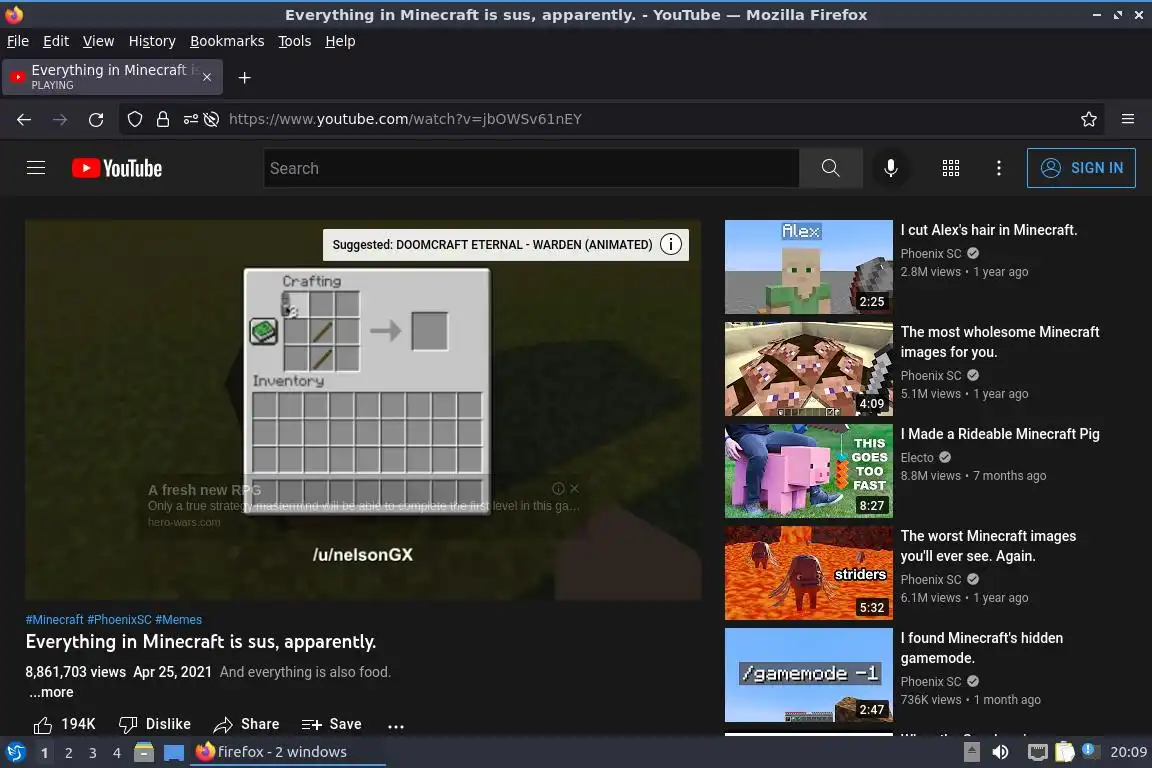Show desktop with the blue taskbar icon

pos(173,753)
